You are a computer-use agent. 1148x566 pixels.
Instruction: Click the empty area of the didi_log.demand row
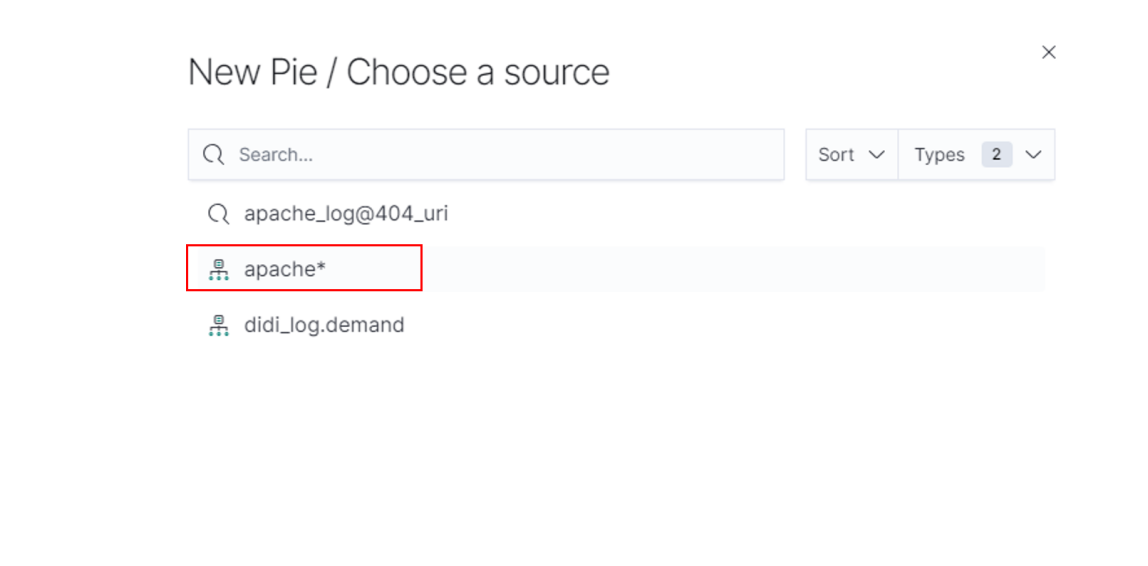click(730, 325)
